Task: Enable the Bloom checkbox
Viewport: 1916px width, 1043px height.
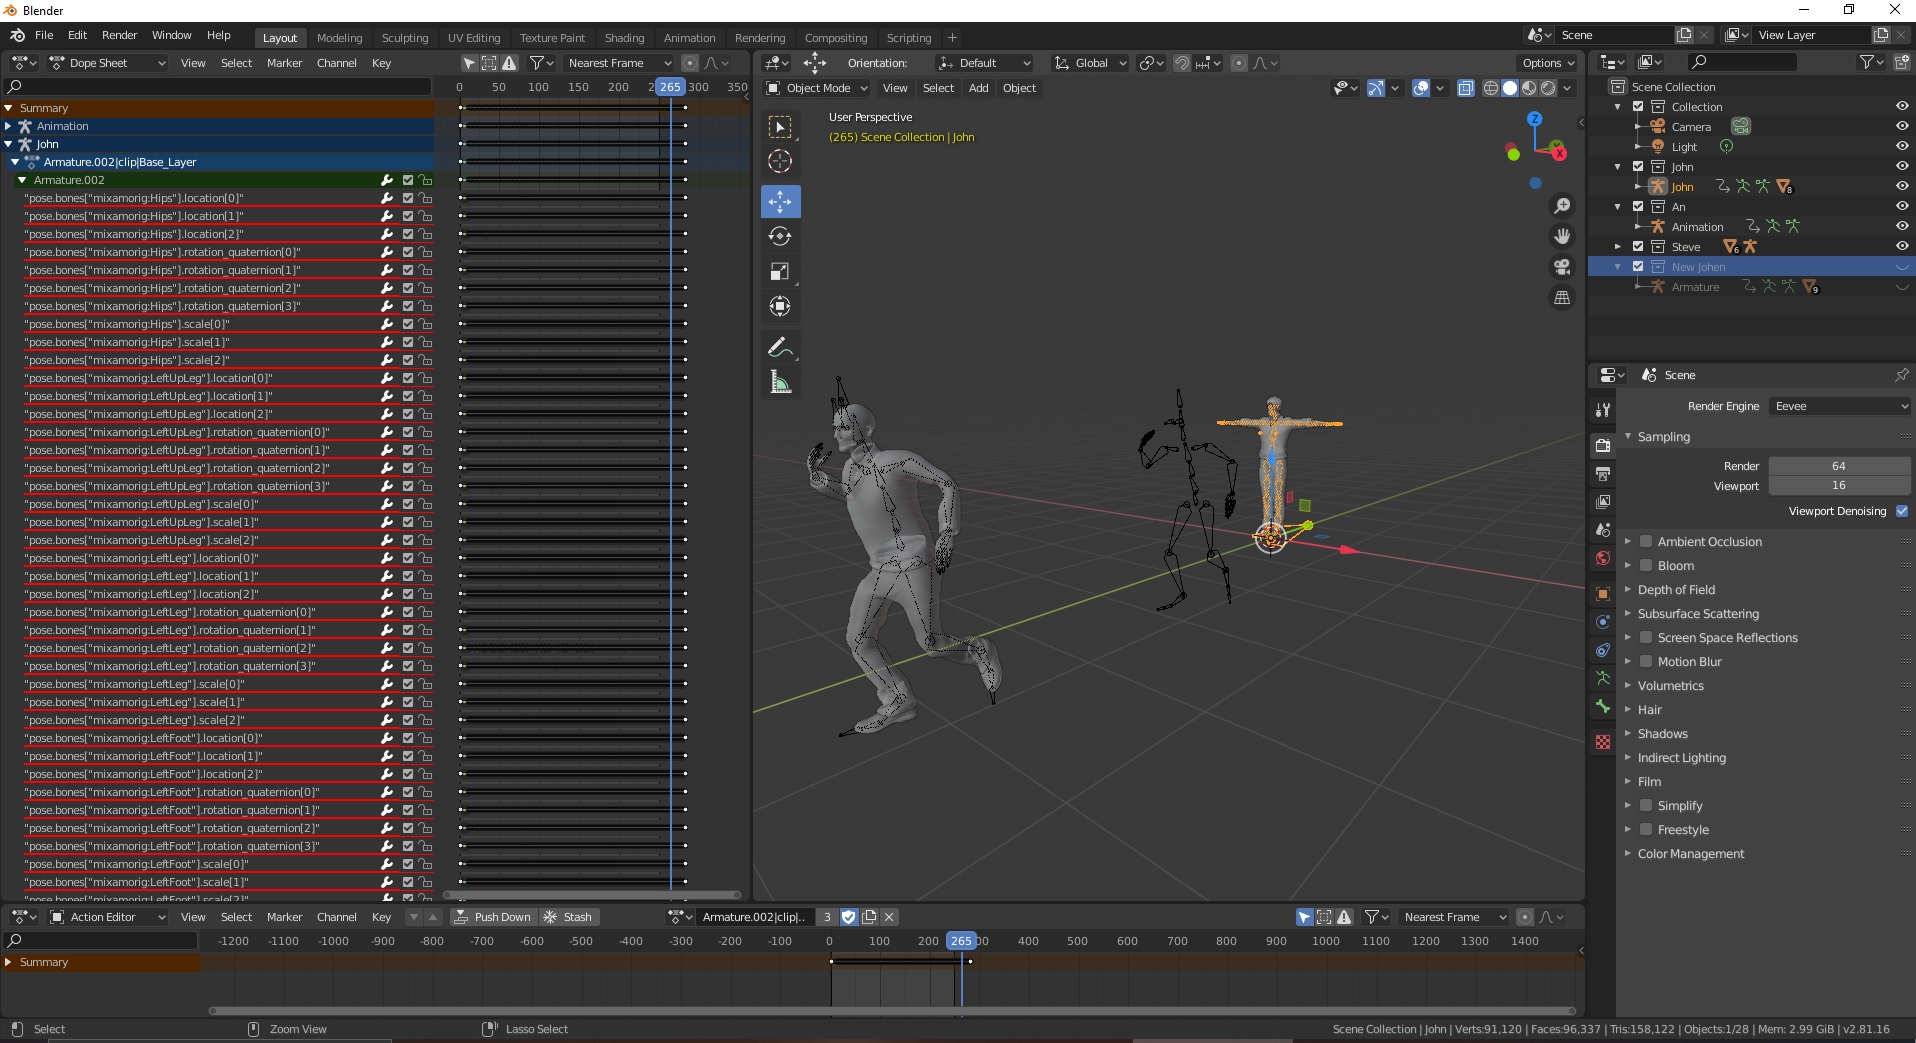Action: pyautogui.click(x=1646, y=566)
